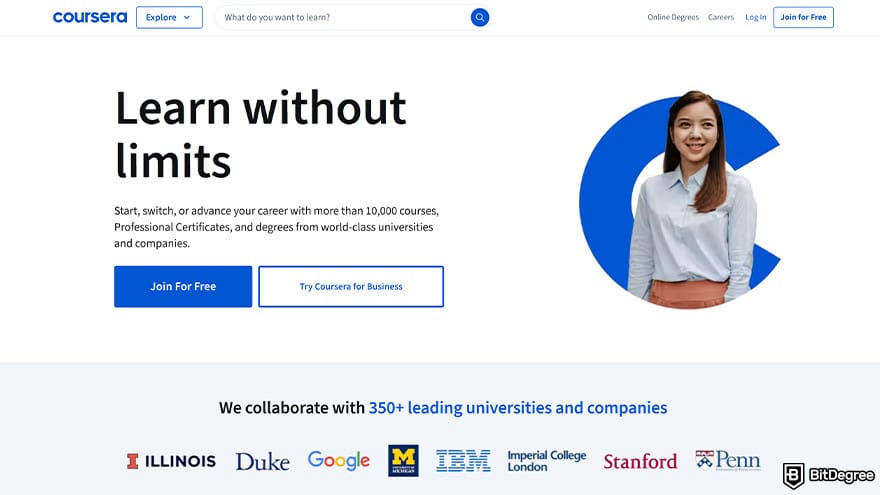
Task: Open the Careers link
Action: pos(721,17)
